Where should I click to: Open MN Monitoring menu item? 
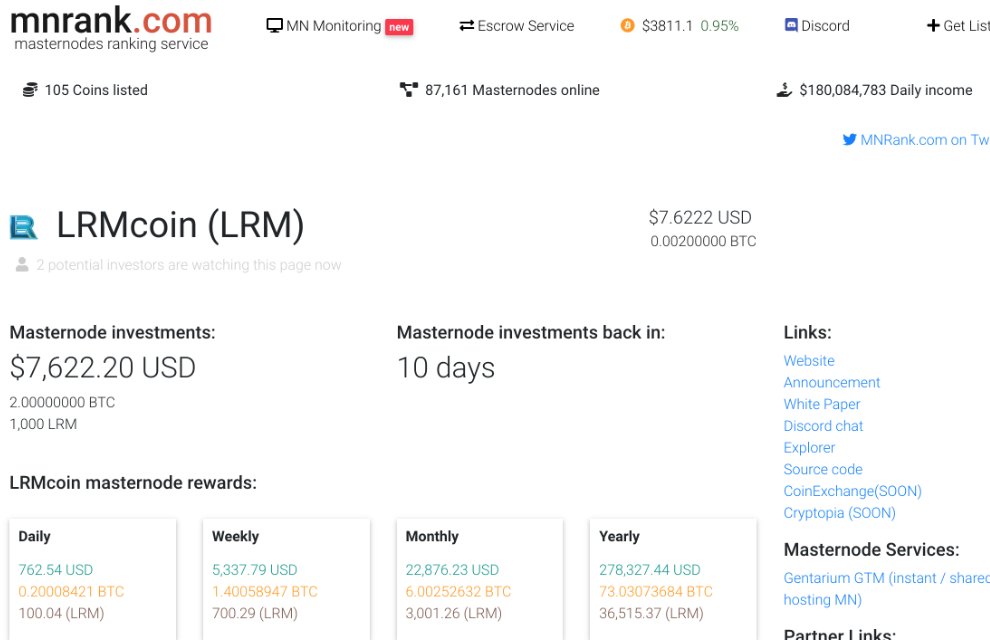click(333, 26)
